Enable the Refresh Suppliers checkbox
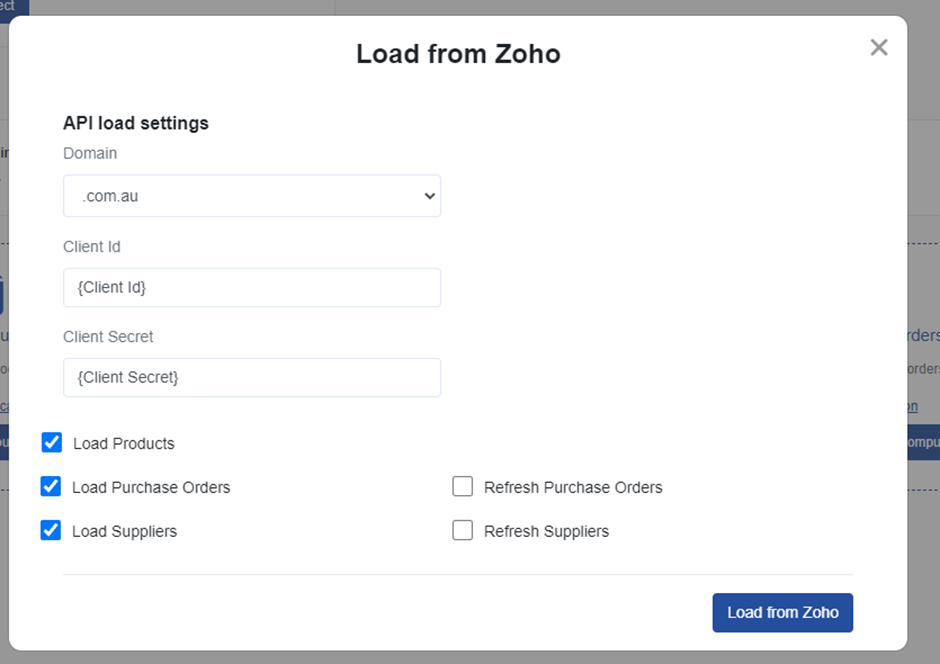940x664 pixels. (462, 530)
